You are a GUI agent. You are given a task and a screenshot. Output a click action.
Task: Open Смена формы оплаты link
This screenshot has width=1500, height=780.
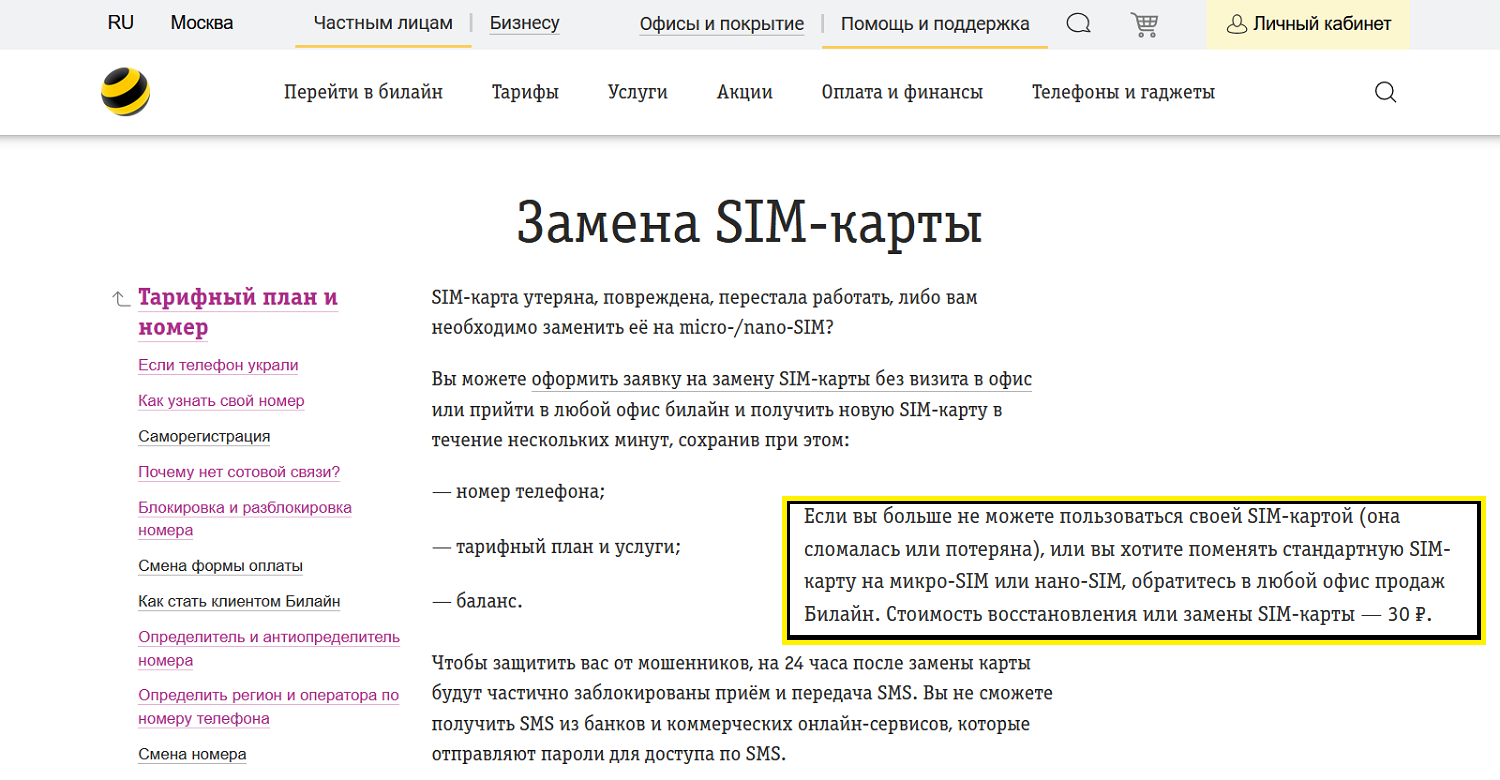coord(220,566)
